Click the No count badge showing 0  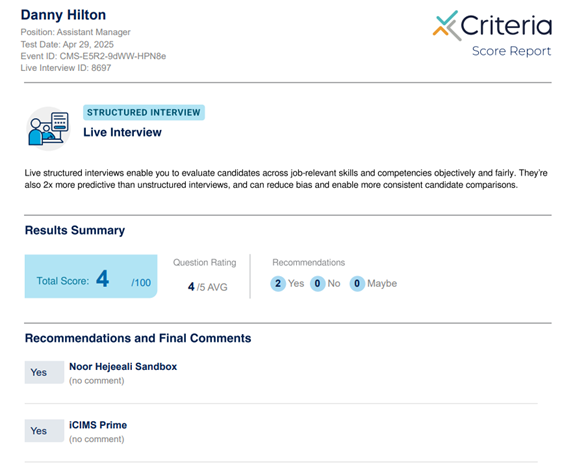coord(318,283)
